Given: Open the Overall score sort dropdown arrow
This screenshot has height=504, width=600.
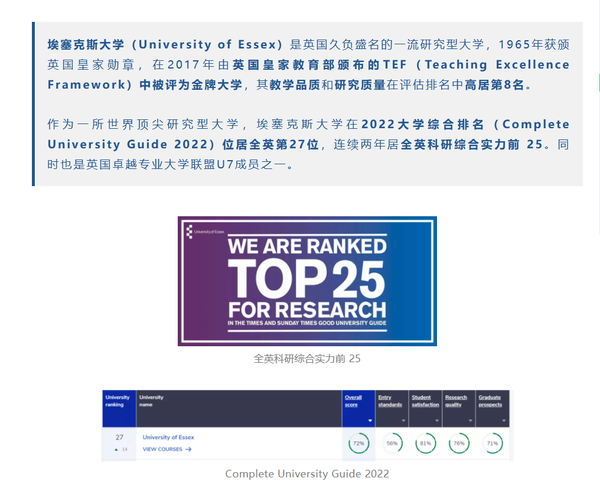Looking at the screenshot, I should 370,421.
